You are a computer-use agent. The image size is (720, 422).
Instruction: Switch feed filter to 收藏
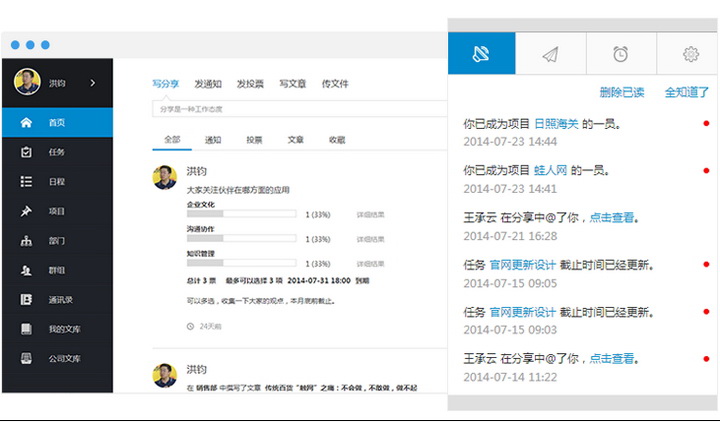(x=337, y=140)
